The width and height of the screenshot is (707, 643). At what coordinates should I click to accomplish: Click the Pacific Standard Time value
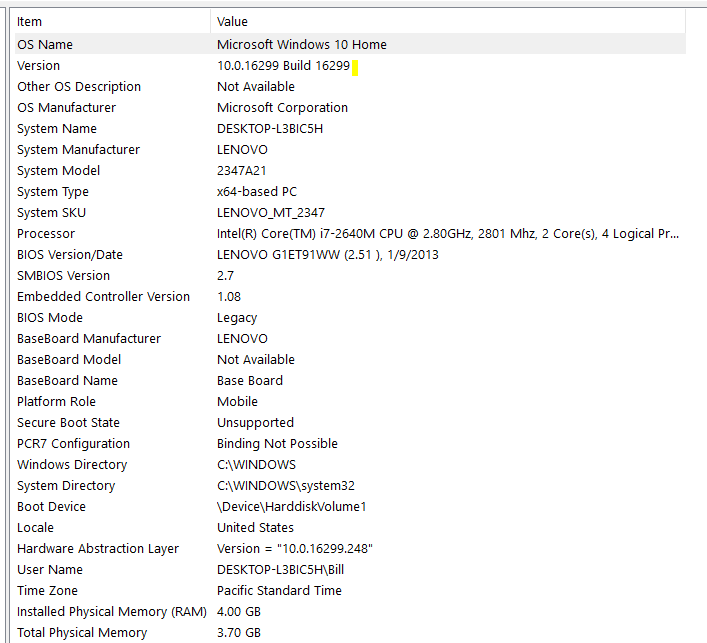point(280,591)
